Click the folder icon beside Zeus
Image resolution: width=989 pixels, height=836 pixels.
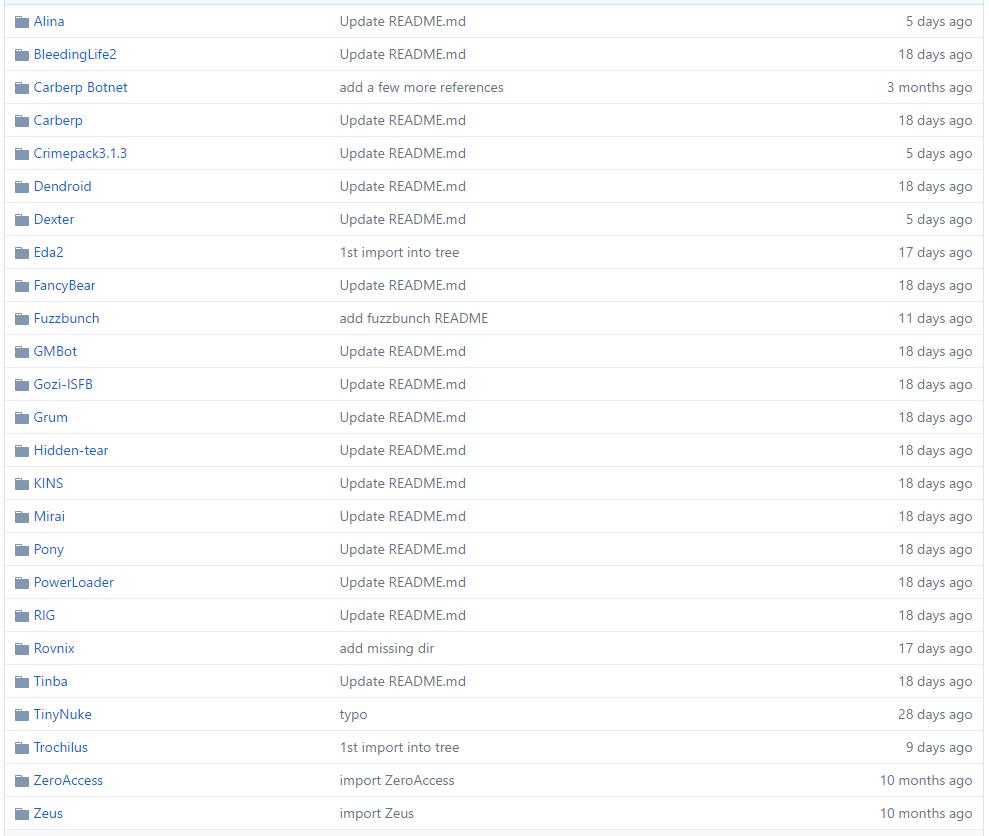pyautogui.click(x=22, y=813)
